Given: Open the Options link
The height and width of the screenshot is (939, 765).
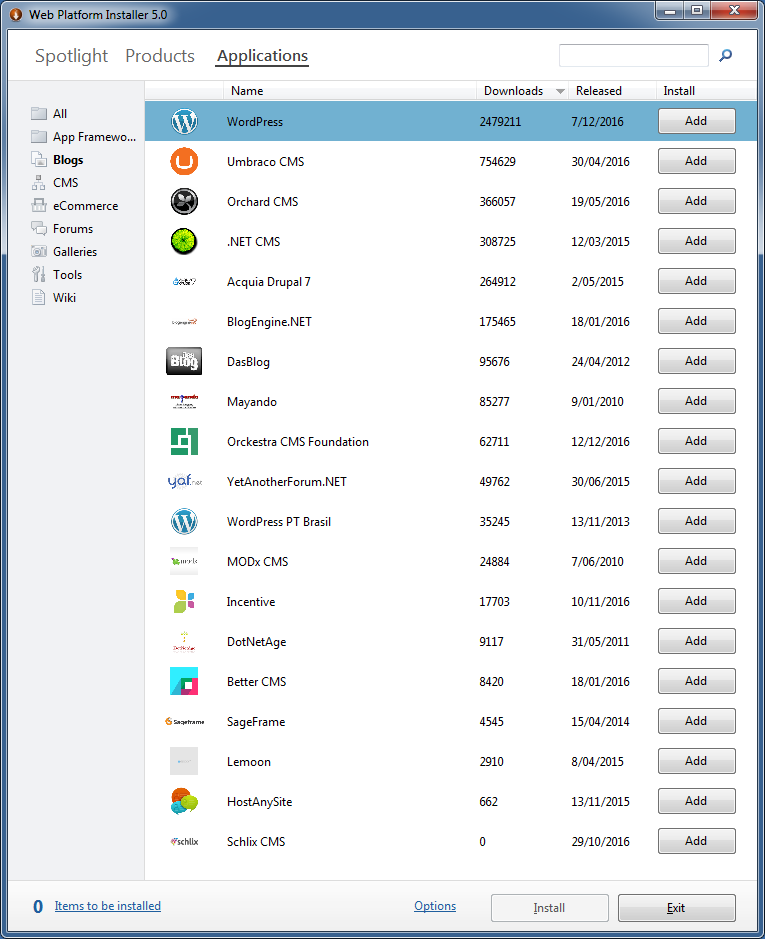Looking at the screenshot, I should [435, 906].
